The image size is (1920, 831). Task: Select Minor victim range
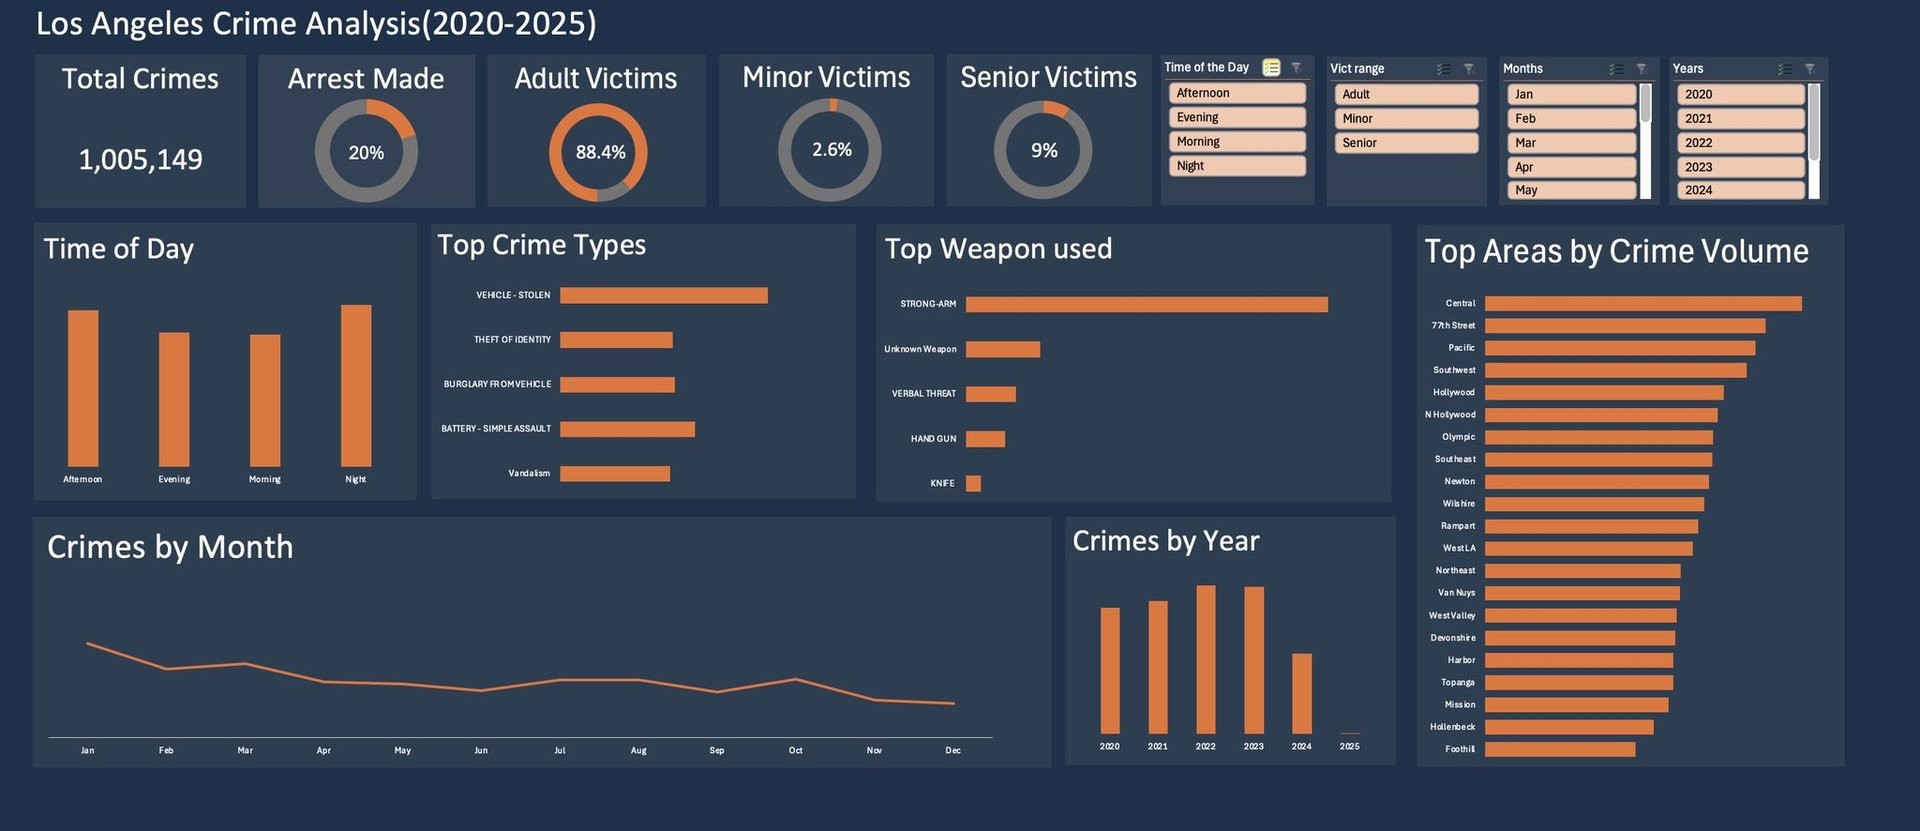[x=1406, y=118]
